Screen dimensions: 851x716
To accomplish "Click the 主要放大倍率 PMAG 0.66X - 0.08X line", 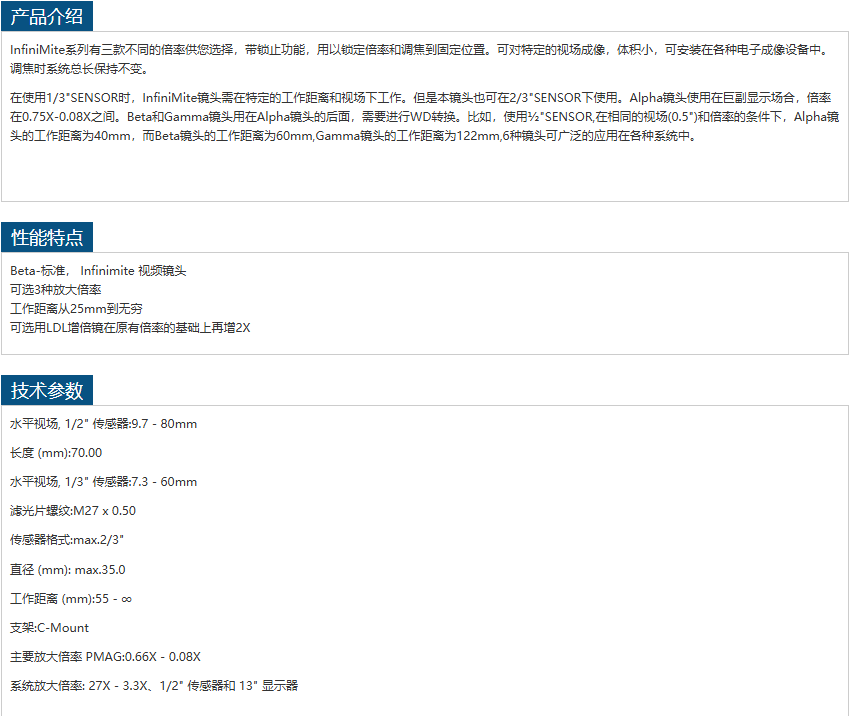I will point(105,657).
